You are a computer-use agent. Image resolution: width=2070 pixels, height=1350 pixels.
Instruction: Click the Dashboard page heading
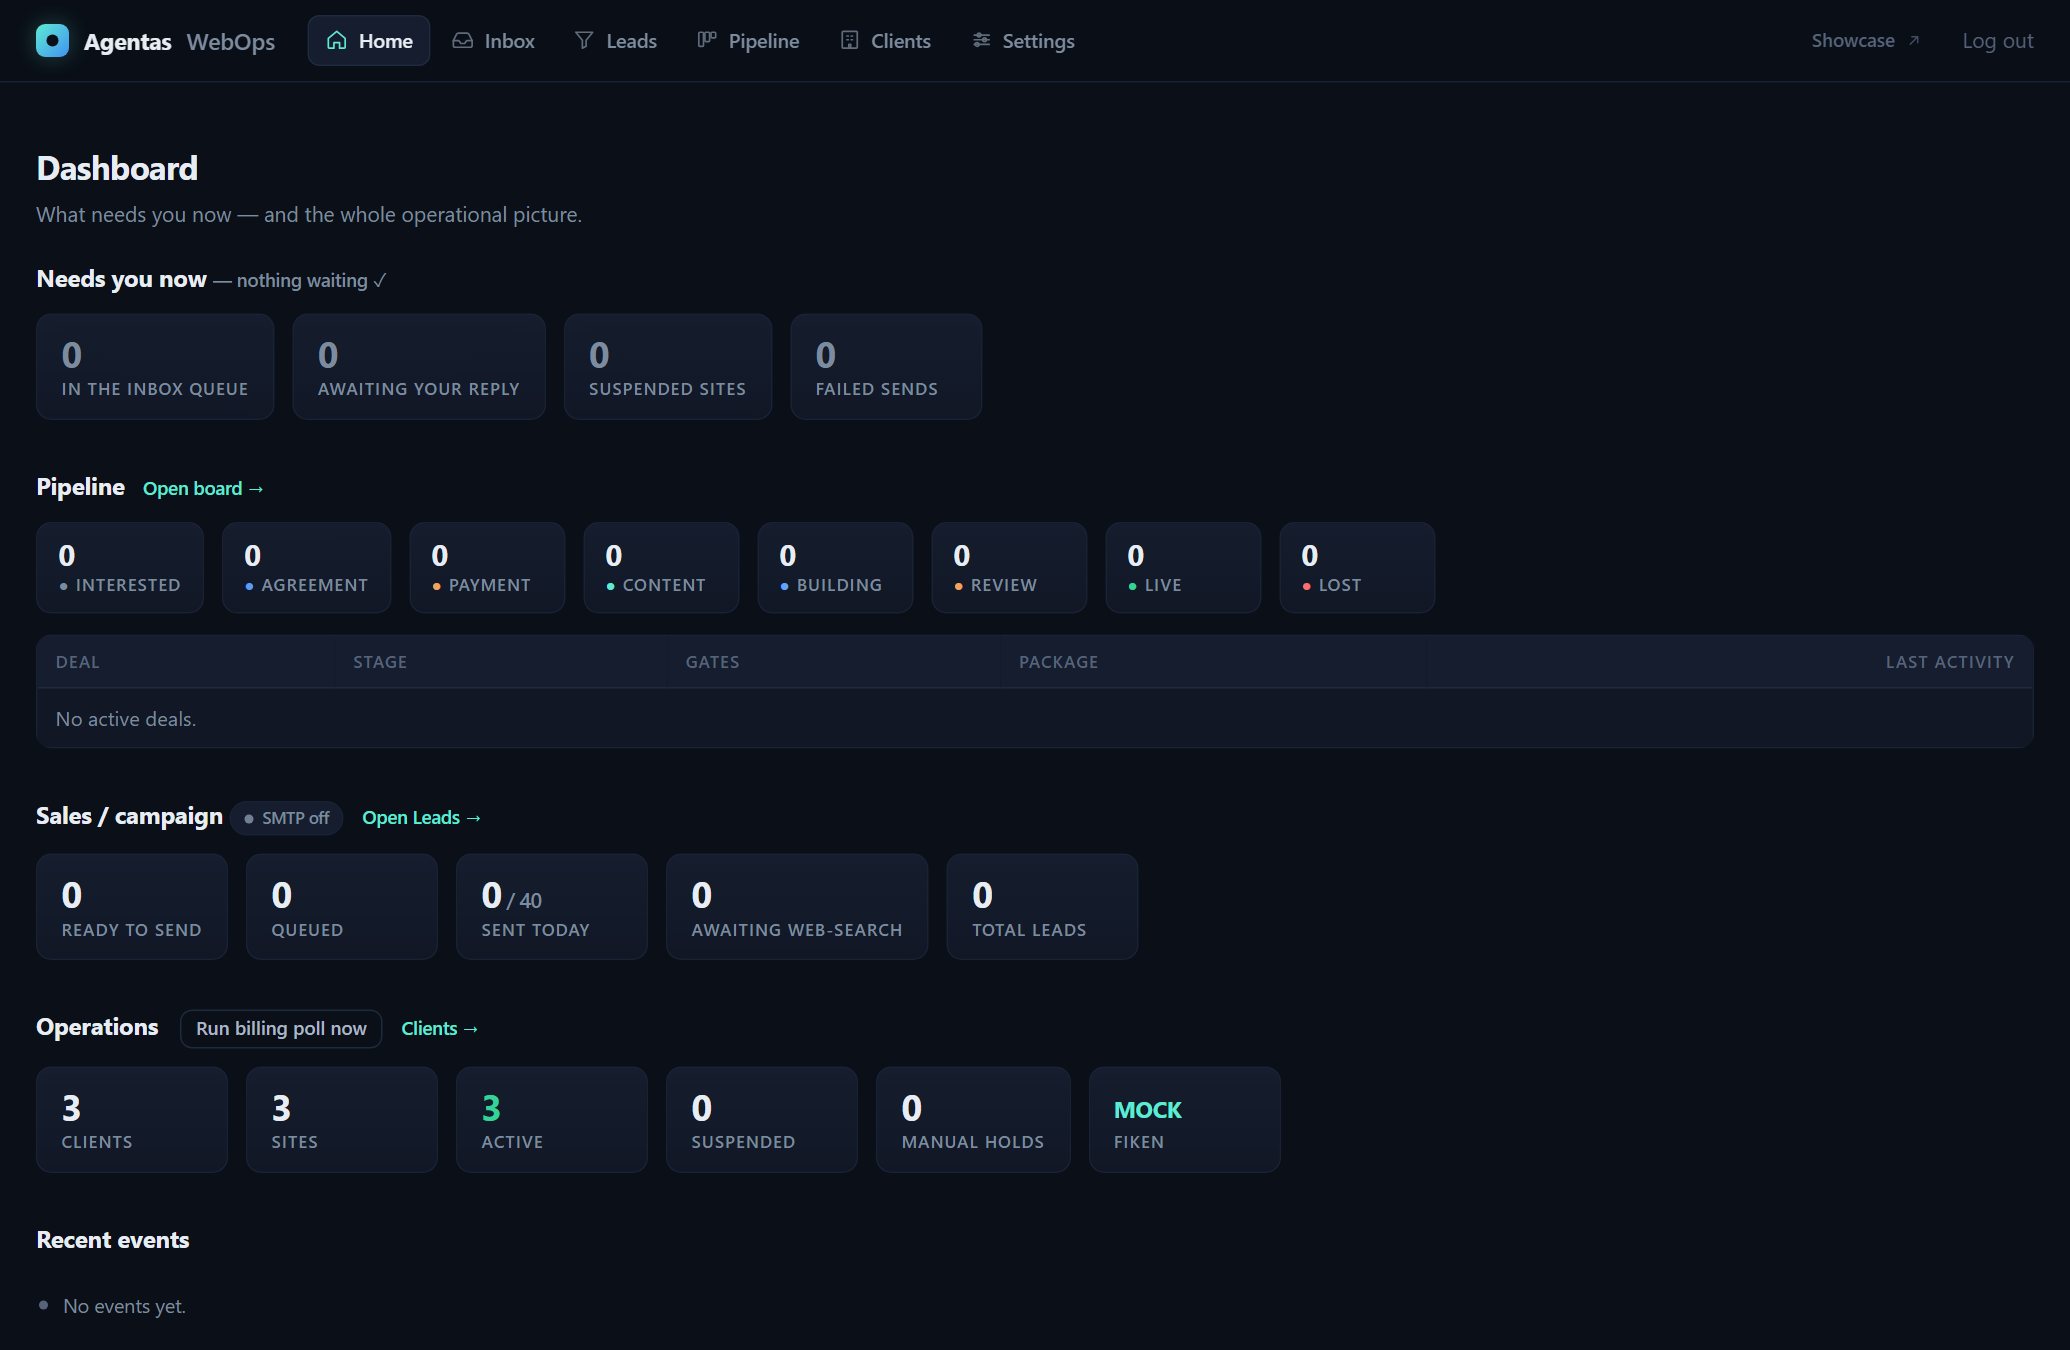[x=117, y=168]
